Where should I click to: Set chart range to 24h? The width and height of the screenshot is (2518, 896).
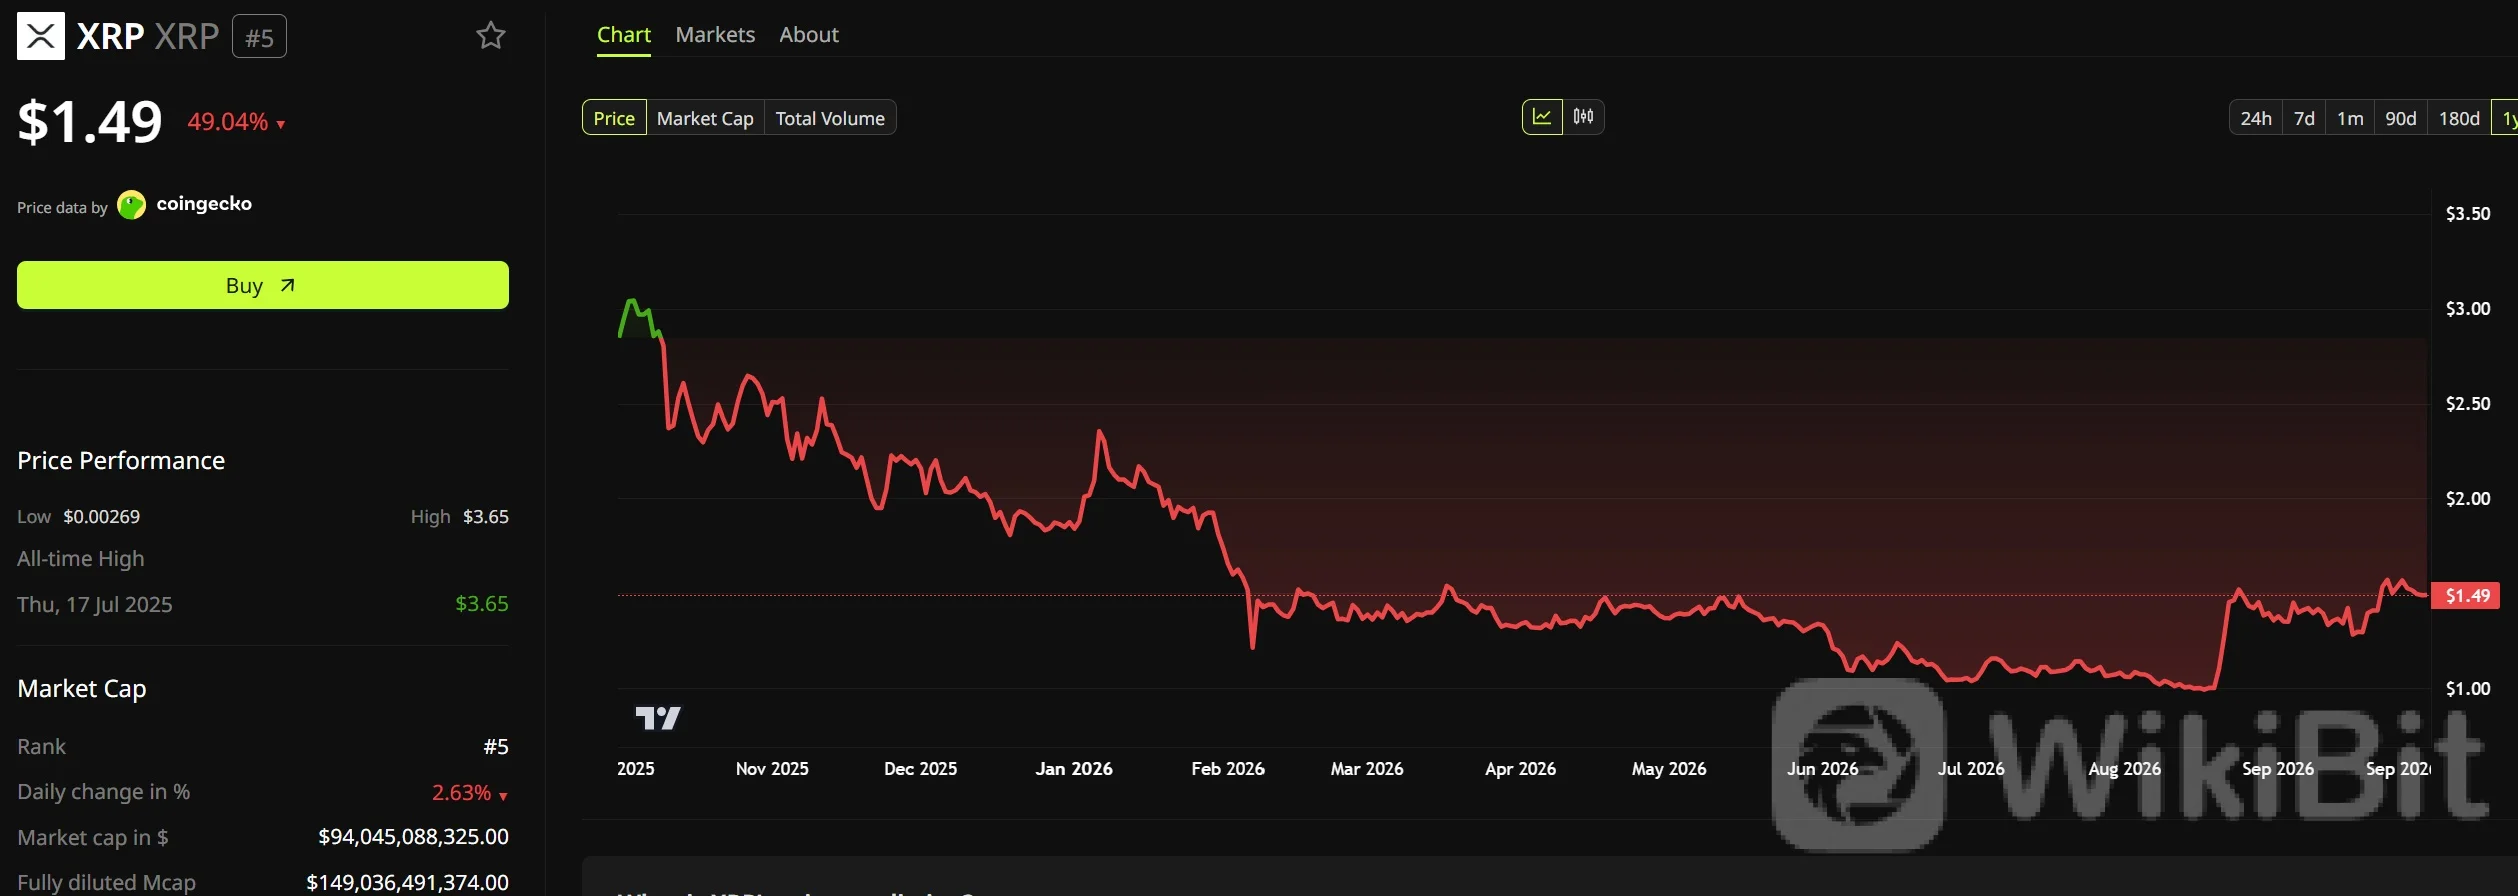click(2256, 118)
